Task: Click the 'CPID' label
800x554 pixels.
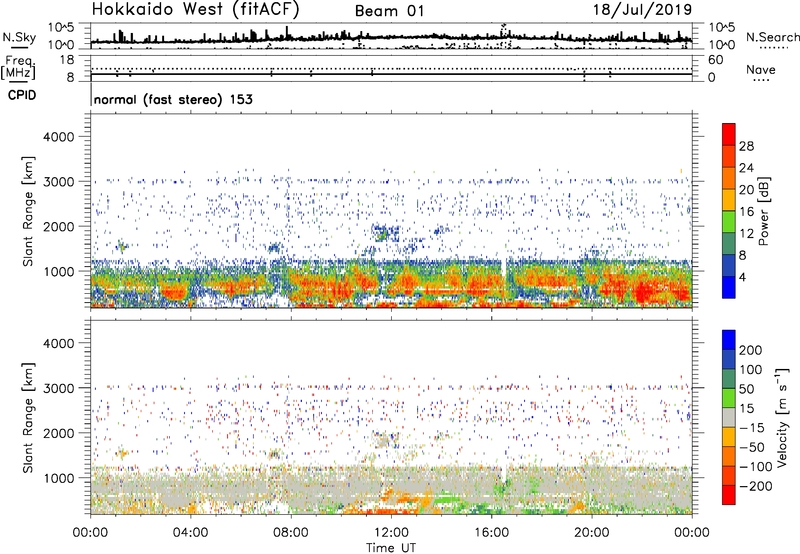Action: (22, 95)
